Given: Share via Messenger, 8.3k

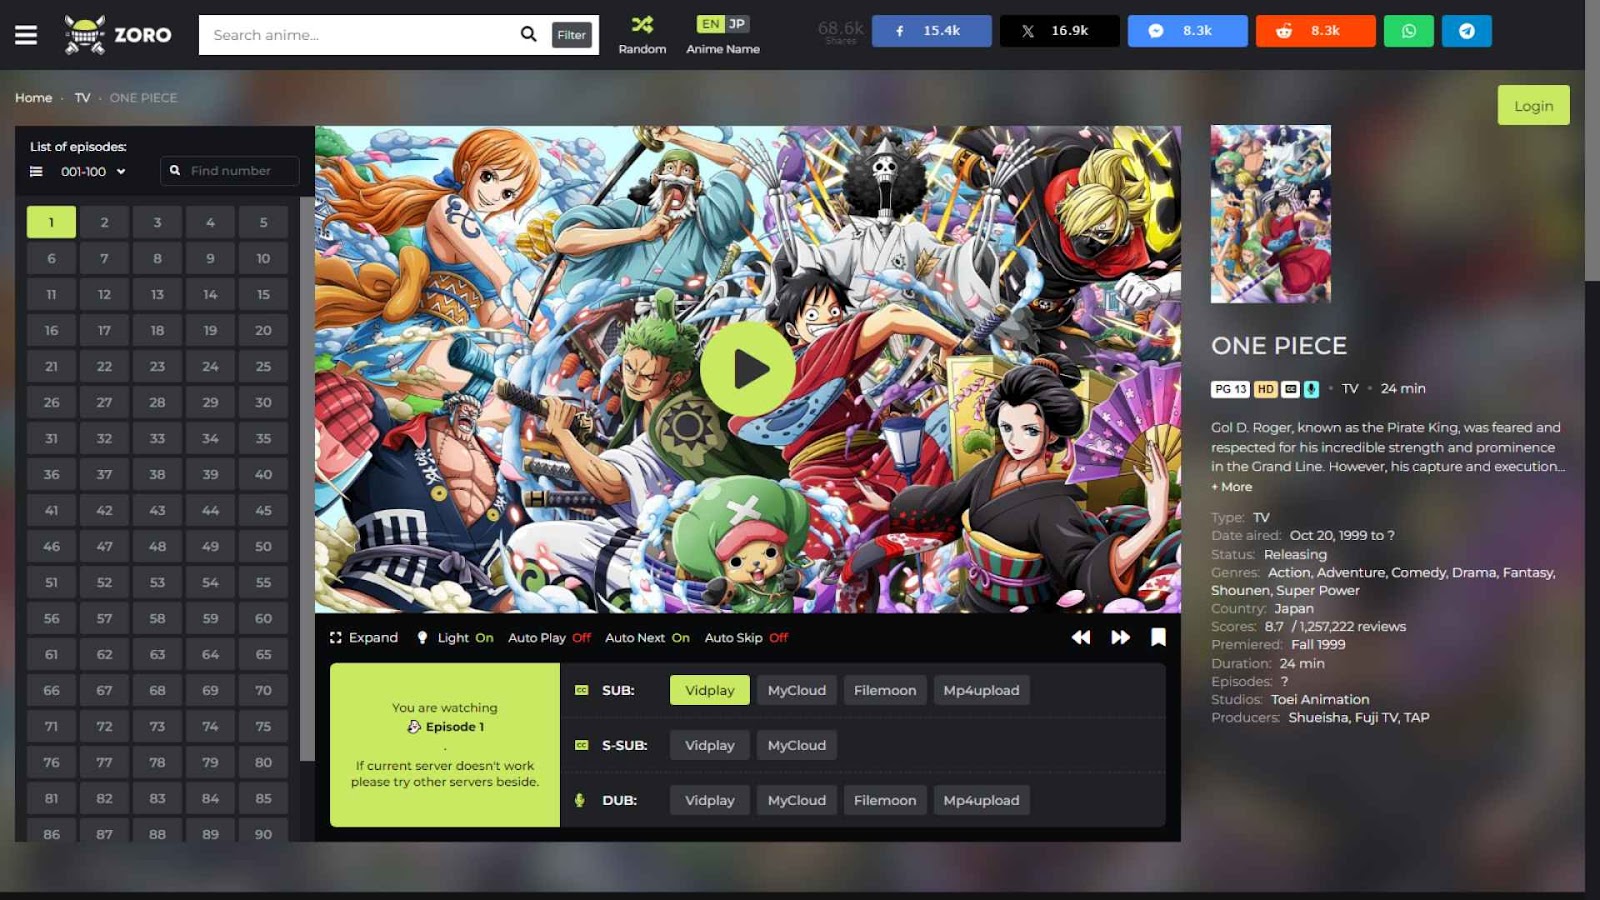Looking at the screenshot, I should [x=1188, y=31].
